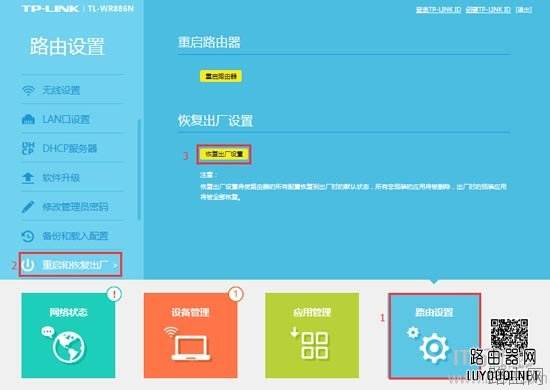Viewport: 550px width, 390px height.
Task: Switch to the 设备管理 tab
Action: point(190,336)
